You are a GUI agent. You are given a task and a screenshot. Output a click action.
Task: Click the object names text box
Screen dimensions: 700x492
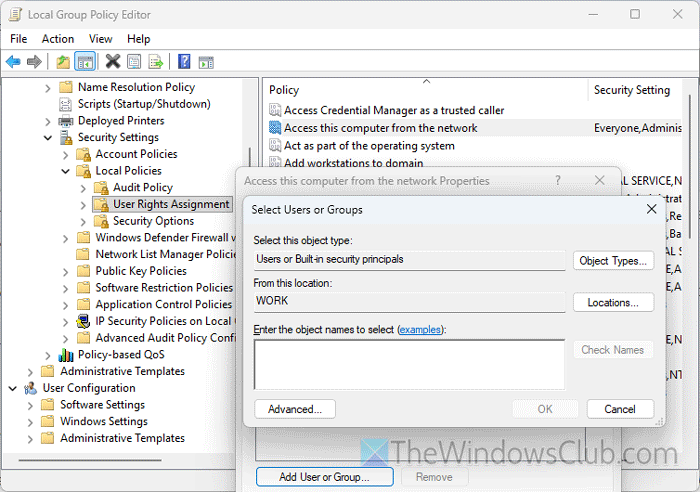pyautogui.click(x=409, y=365)
